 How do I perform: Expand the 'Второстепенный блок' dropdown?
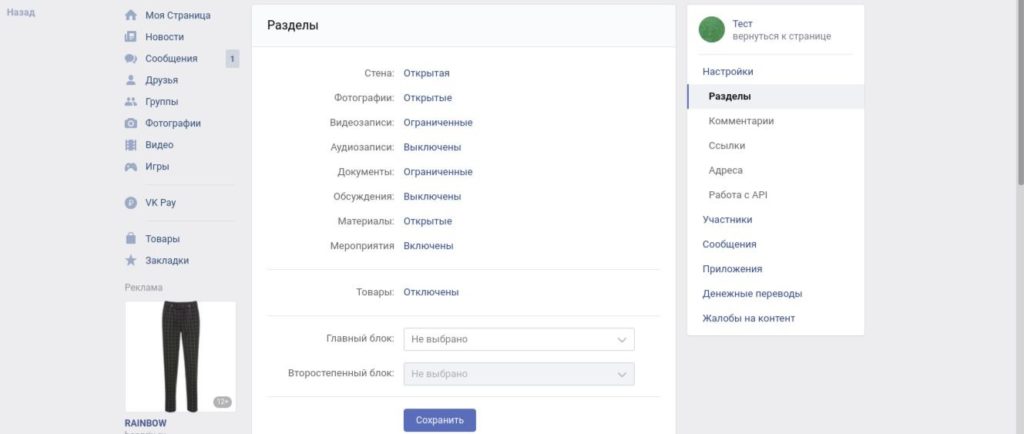pyautogui.click(x=519, y=374)
